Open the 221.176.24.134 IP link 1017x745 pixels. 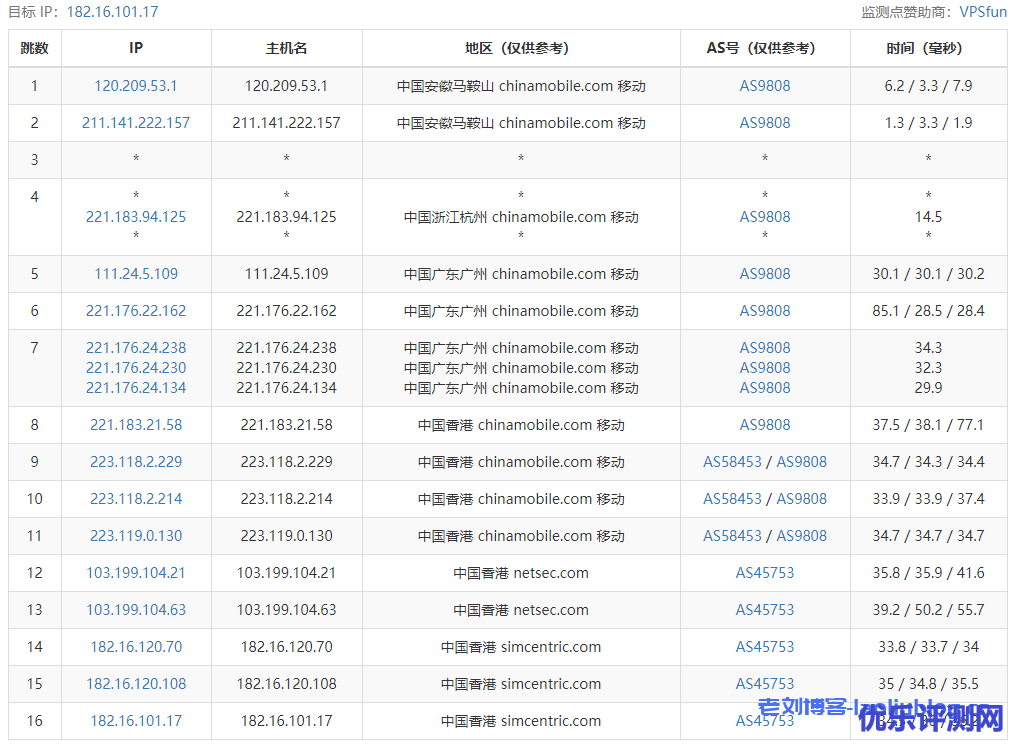click(136, 388)
